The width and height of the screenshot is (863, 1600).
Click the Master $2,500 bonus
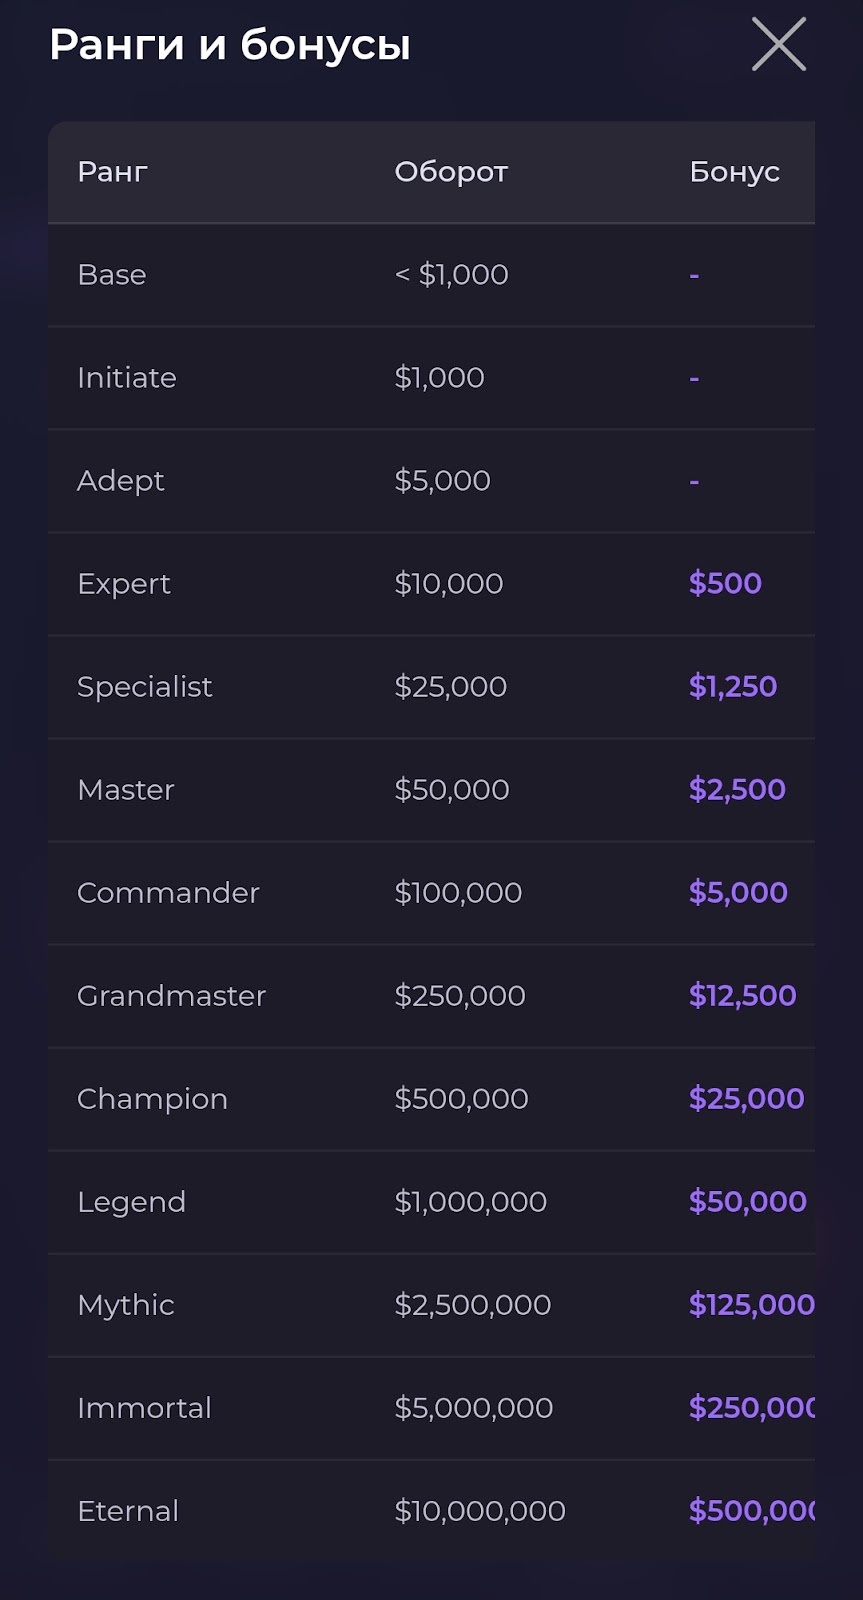[x=737, y=790]
